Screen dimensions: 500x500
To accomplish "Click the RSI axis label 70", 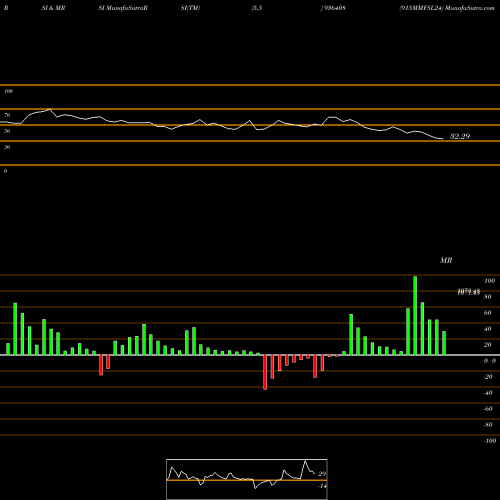I will [7, 115].
